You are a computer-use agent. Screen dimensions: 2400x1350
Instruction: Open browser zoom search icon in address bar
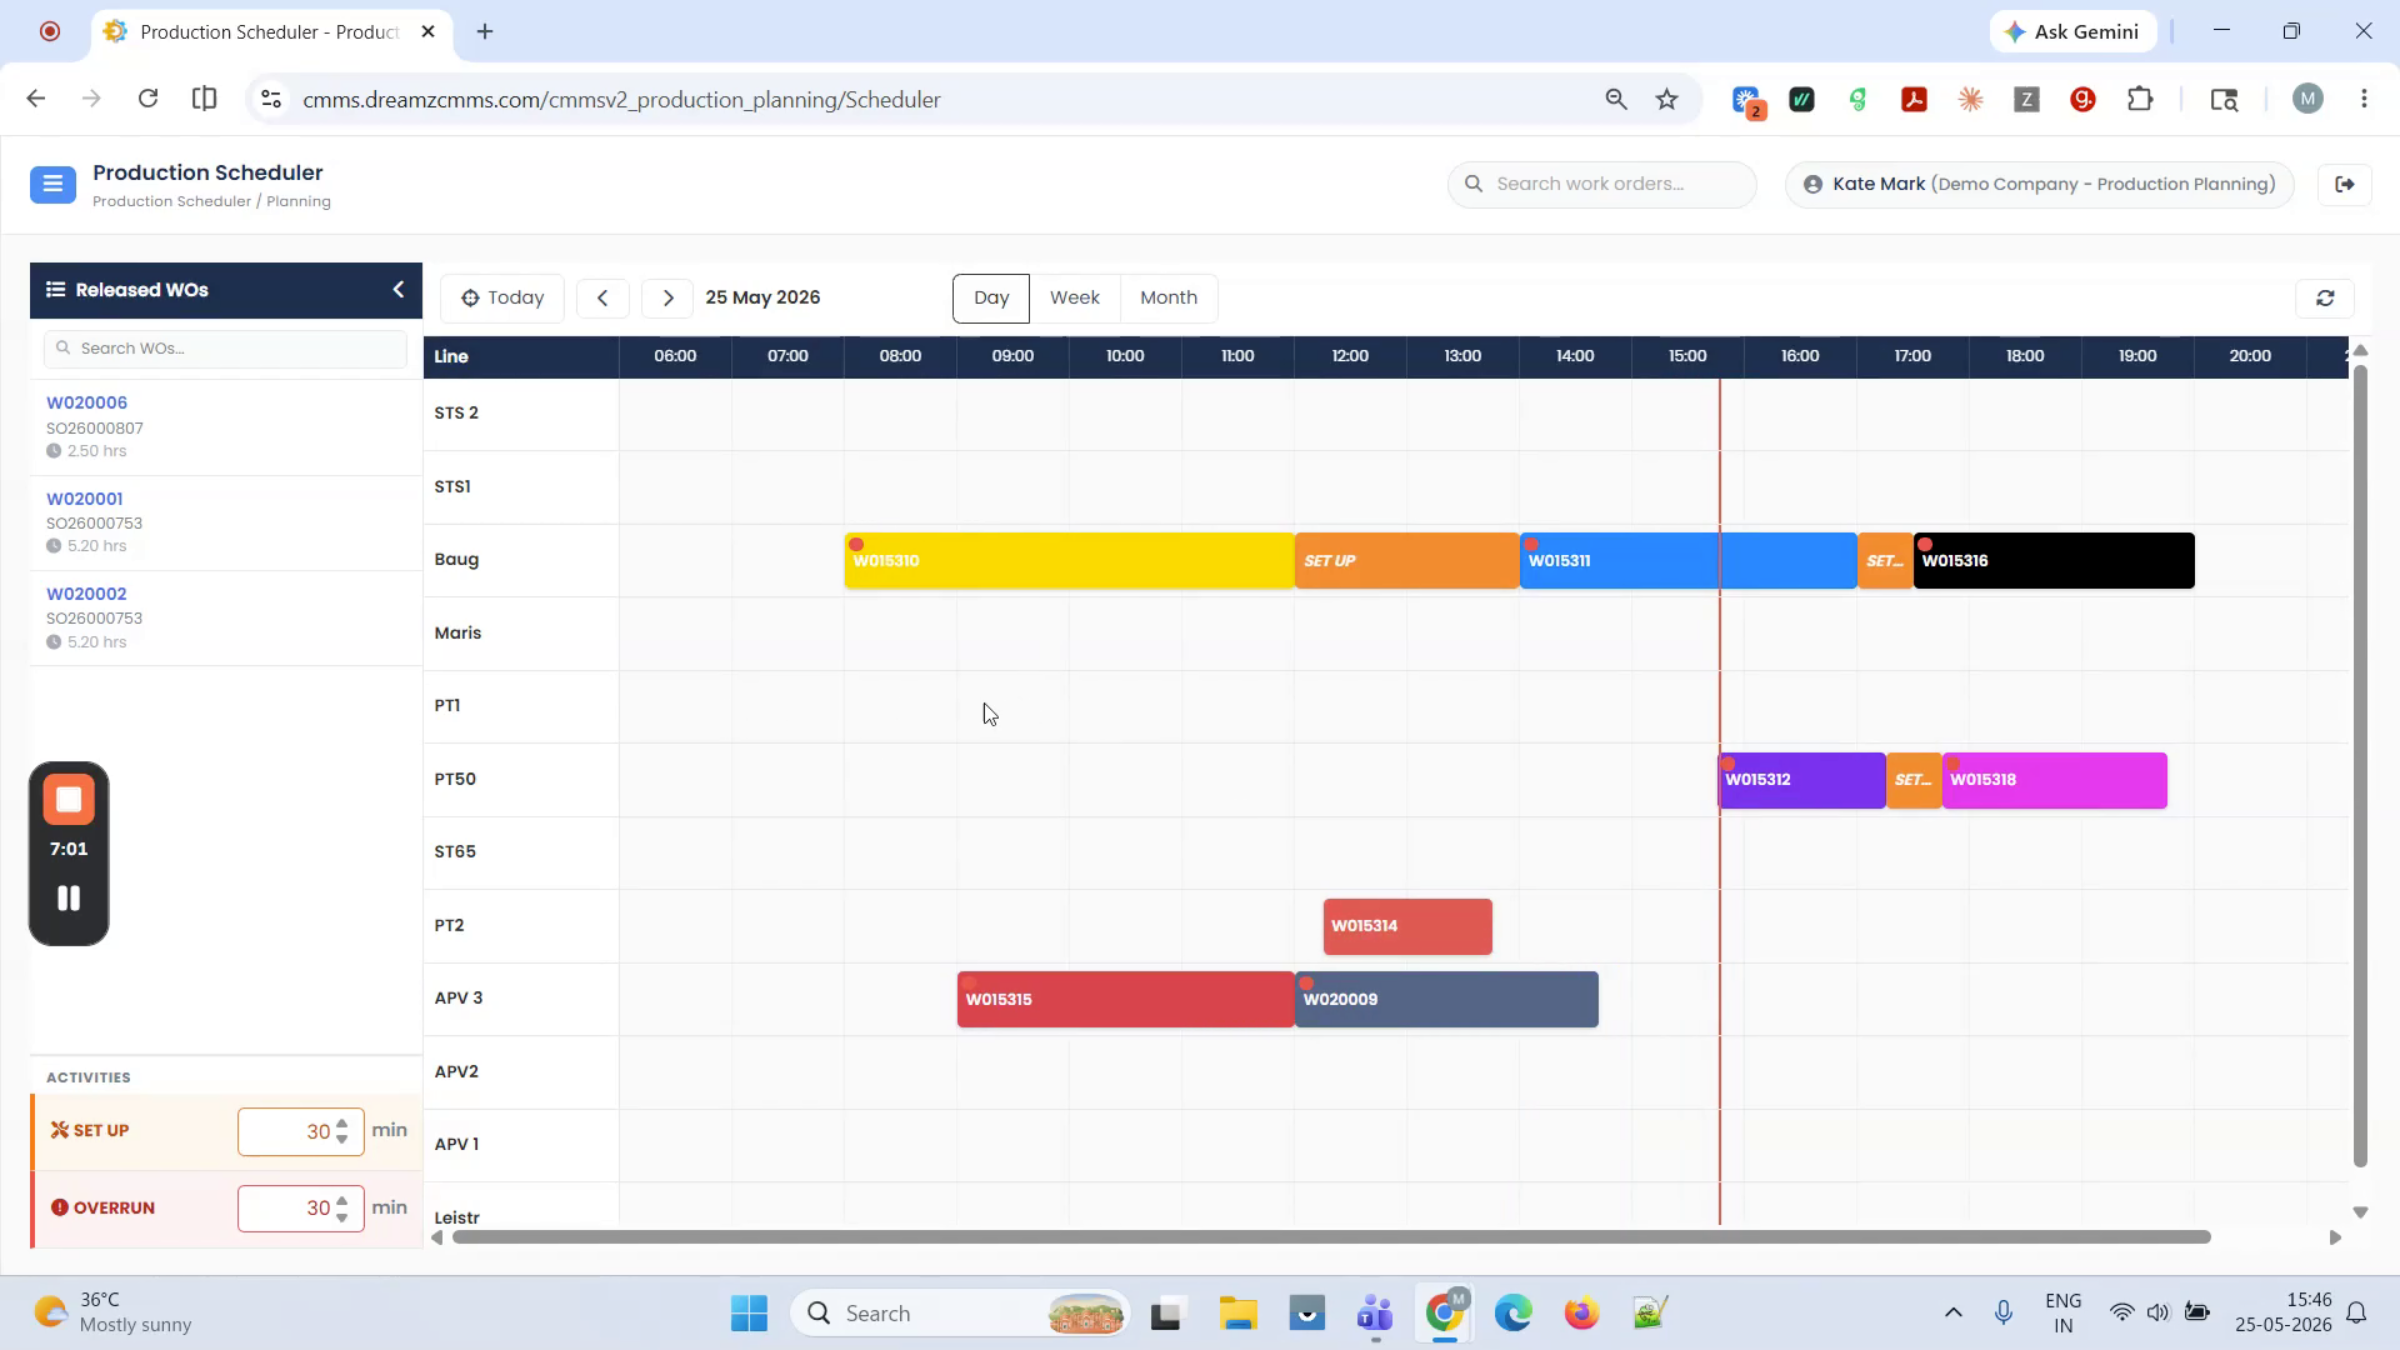coord(1616,99)
